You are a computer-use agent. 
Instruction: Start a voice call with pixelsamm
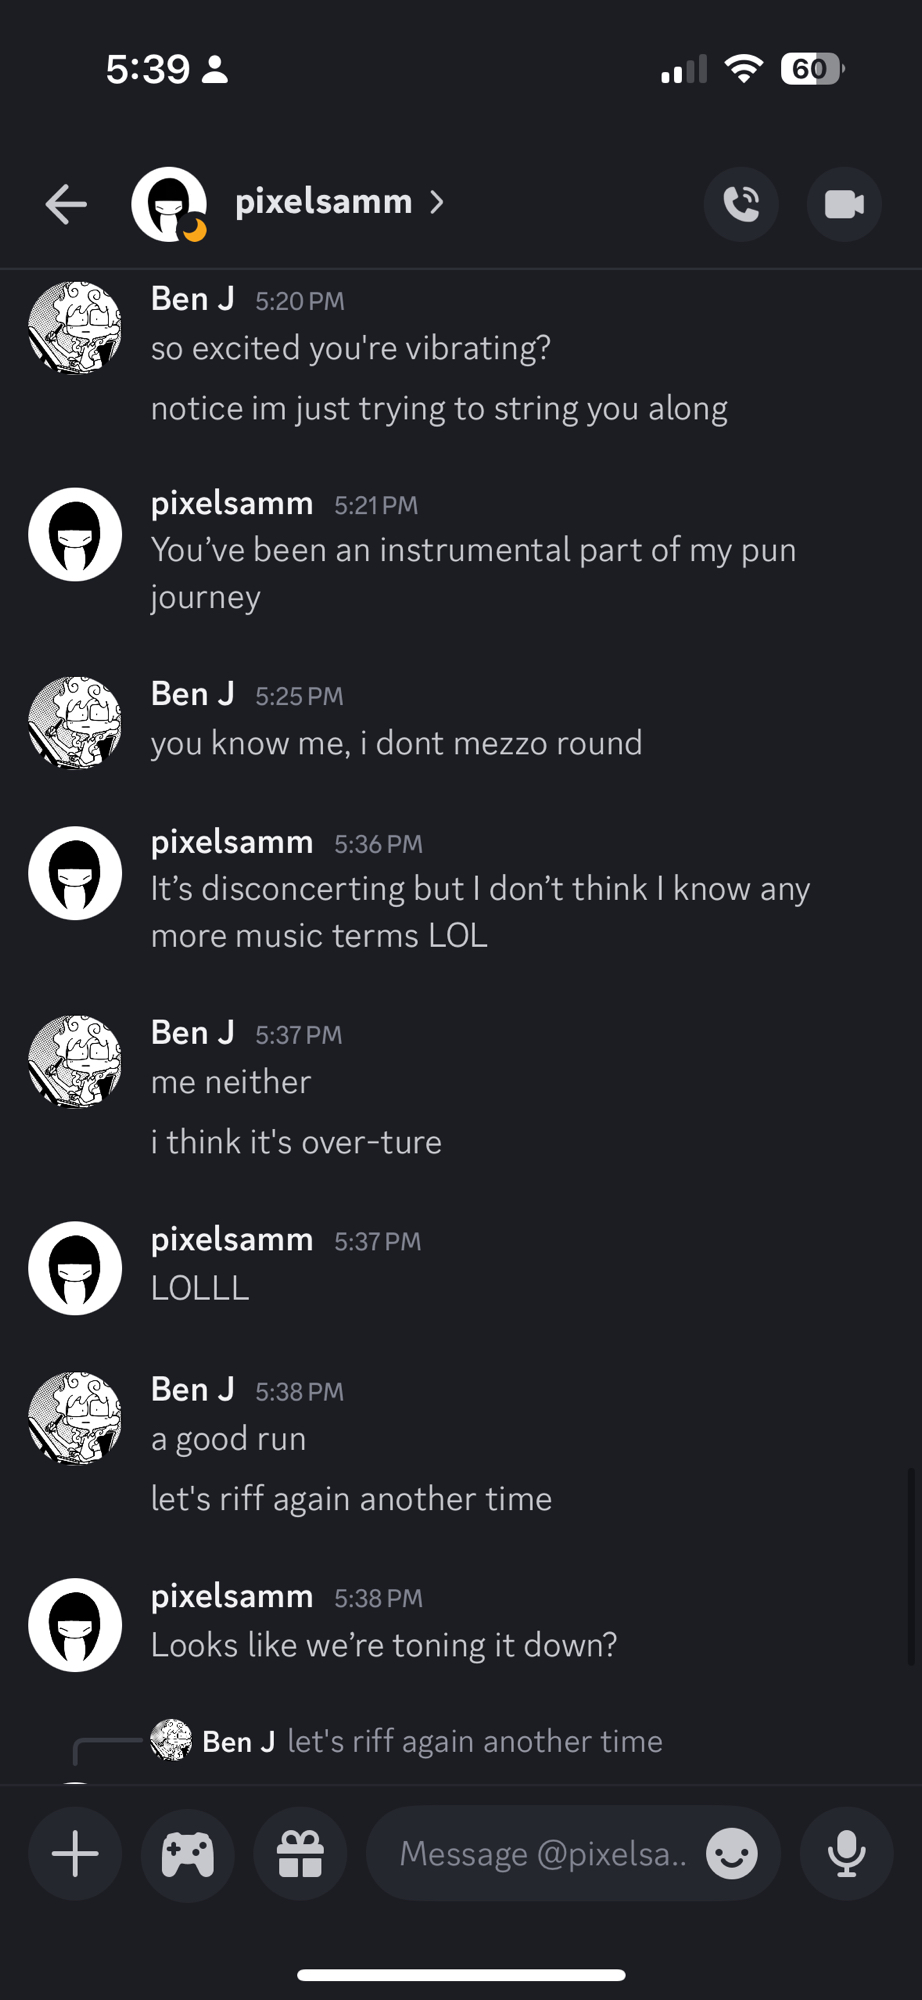(x=741, y=204)
